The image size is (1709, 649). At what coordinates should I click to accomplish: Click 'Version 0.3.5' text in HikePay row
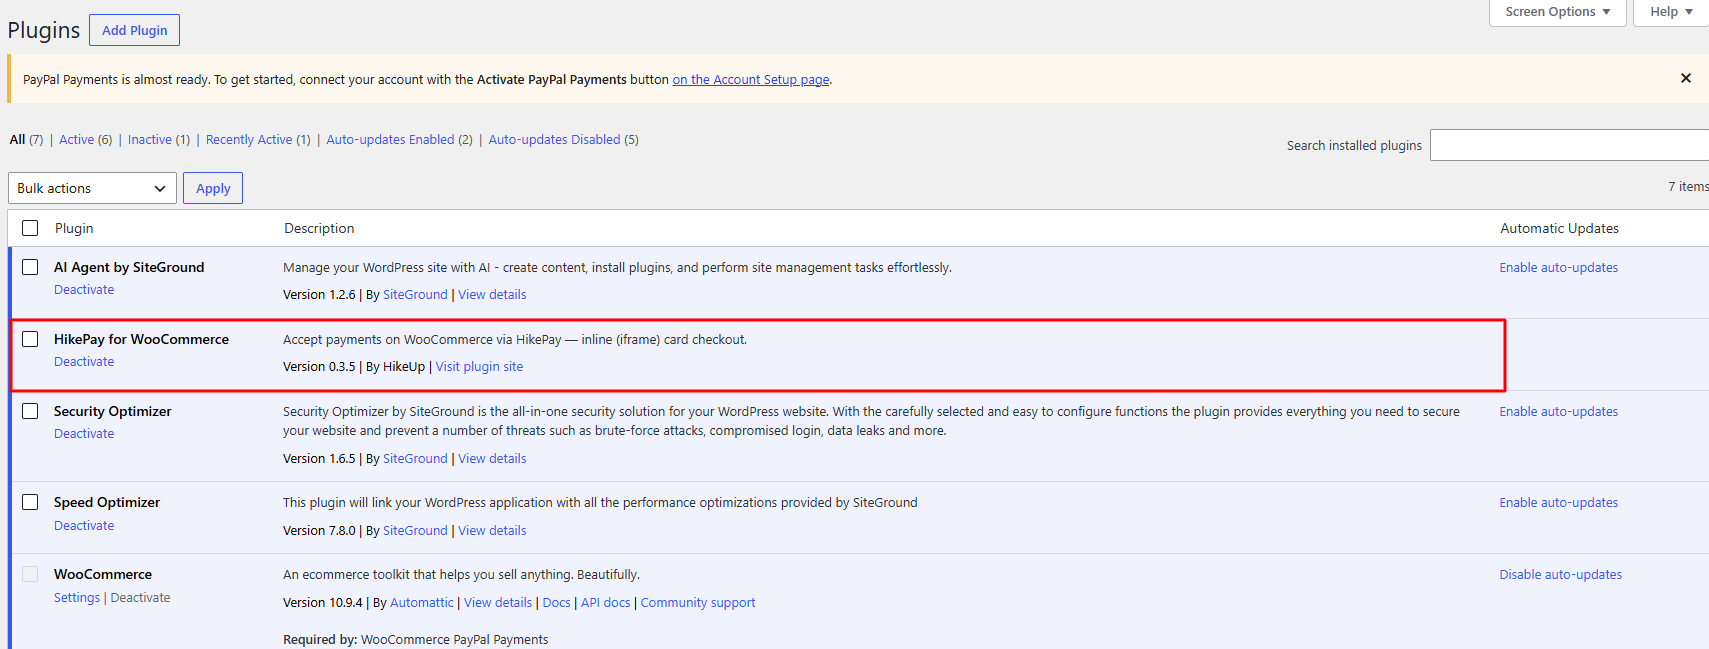coord(319,367)
